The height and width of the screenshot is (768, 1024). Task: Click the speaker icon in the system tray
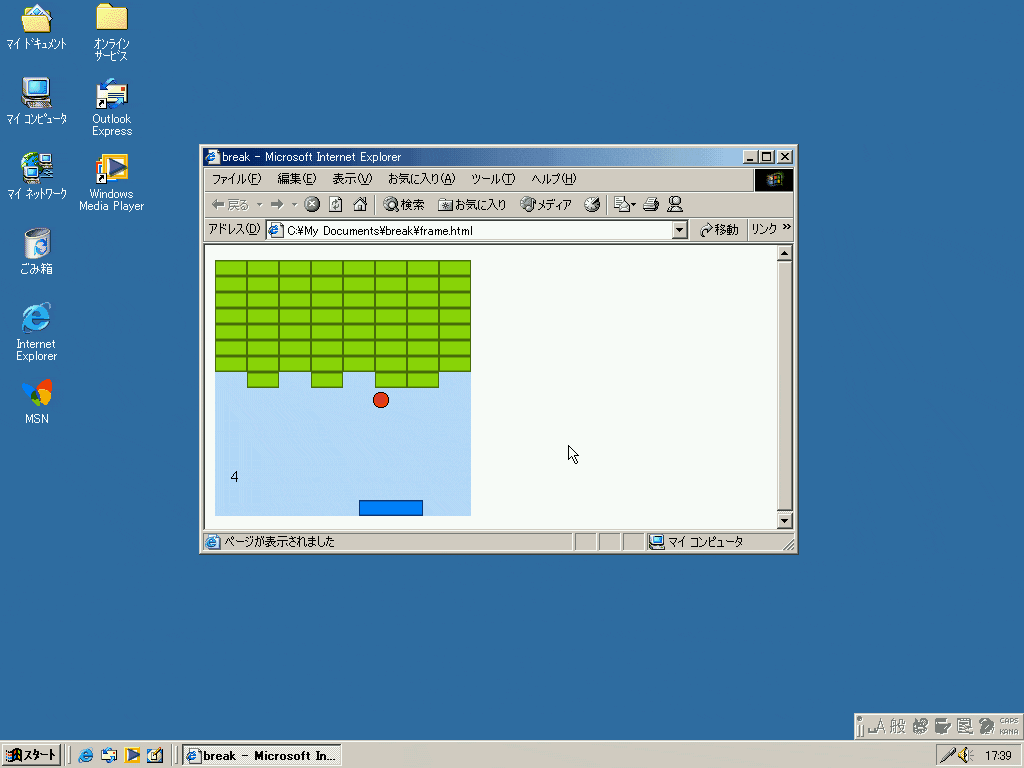click(966, 755)
